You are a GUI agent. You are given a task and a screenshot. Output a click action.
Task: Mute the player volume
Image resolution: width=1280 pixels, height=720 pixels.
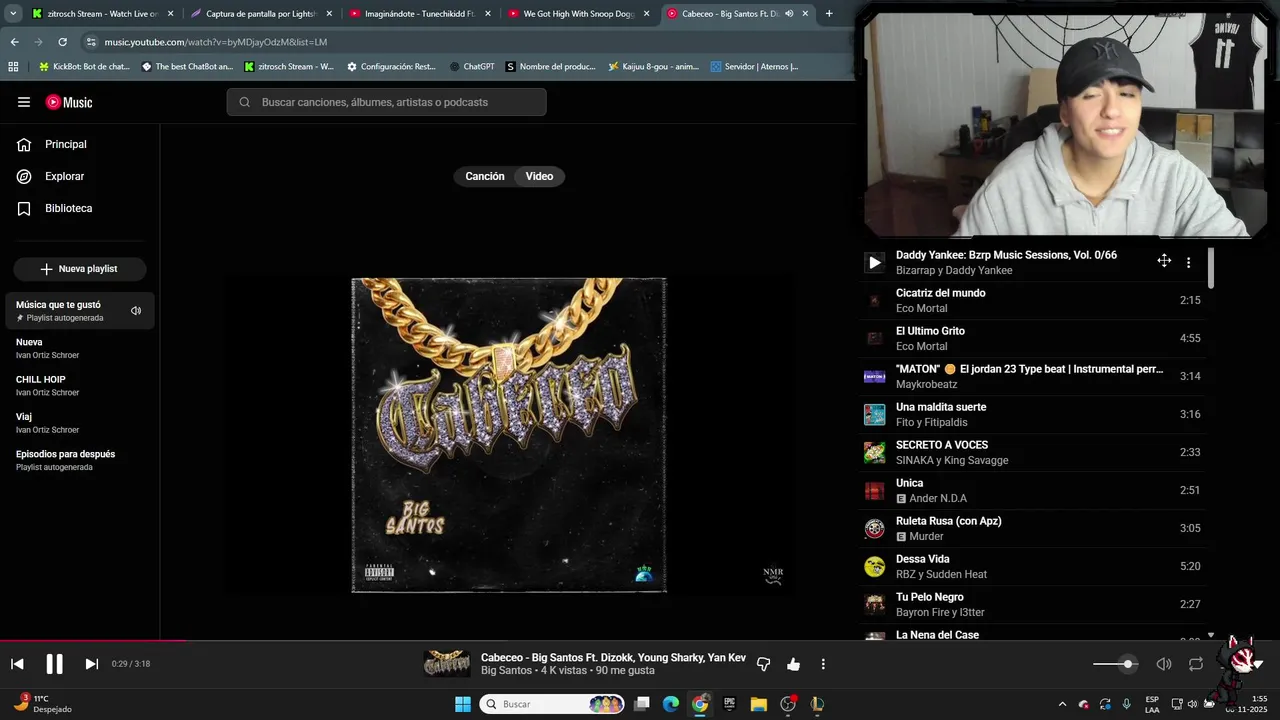[1164, 664]
